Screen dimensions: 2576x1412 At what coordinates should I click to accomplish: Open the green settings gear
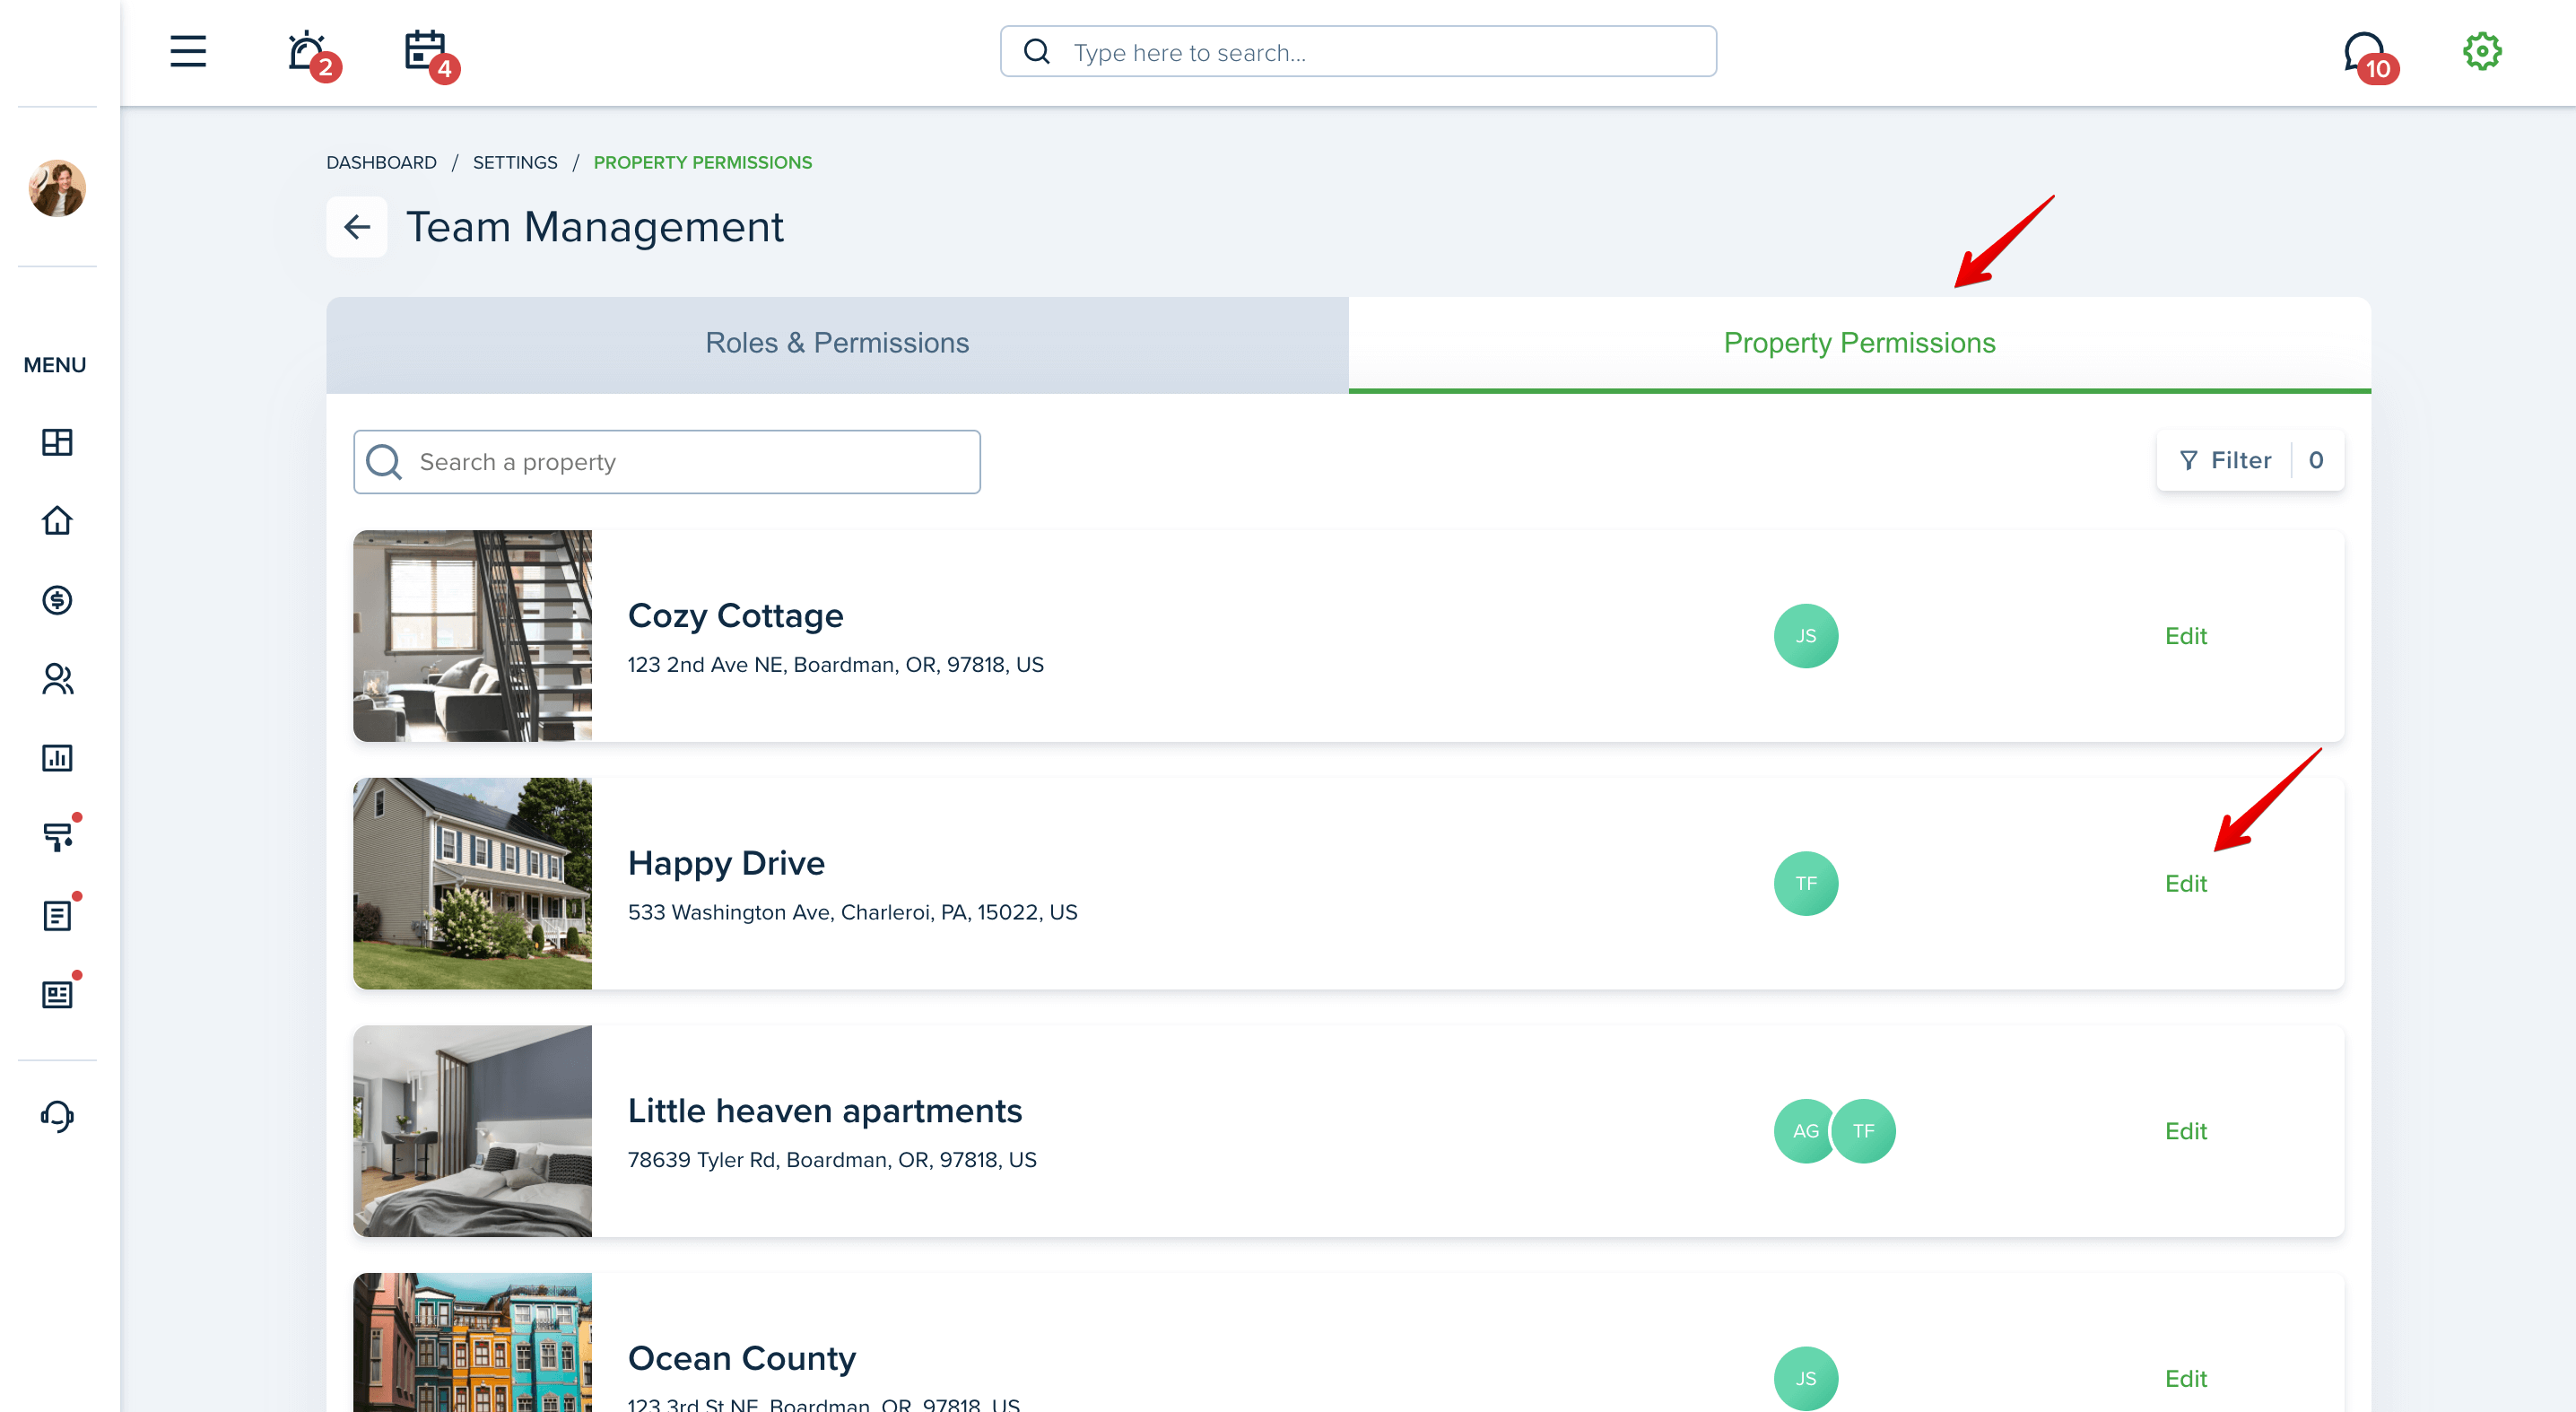pyautogui.click(x=2482, y=51)
